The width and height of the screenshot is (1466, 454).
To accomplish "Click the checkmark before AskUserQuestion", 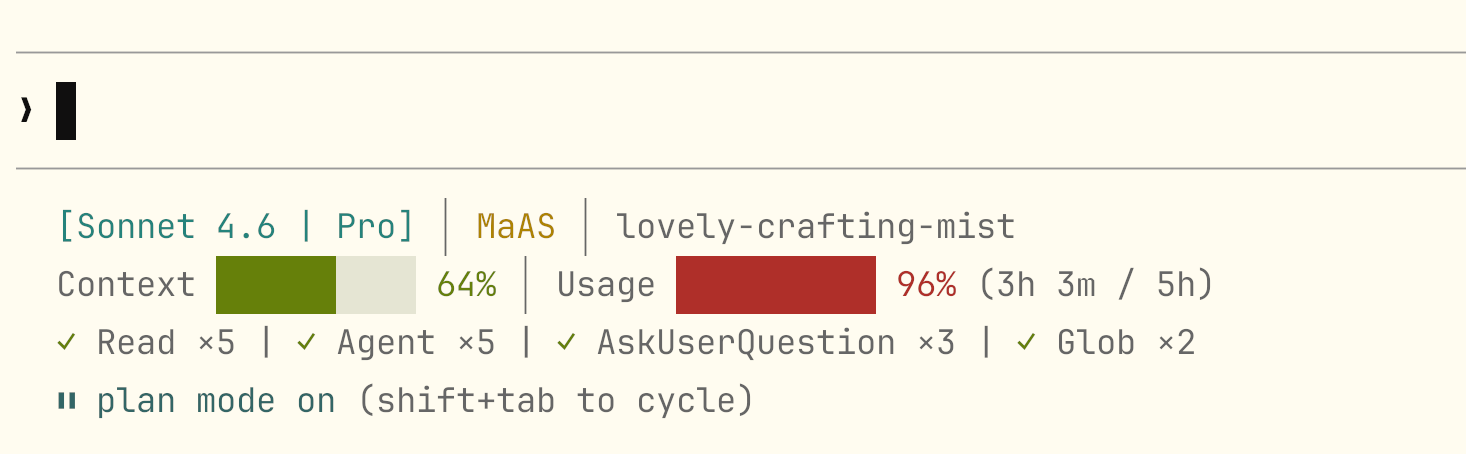I will coord(567,343).
